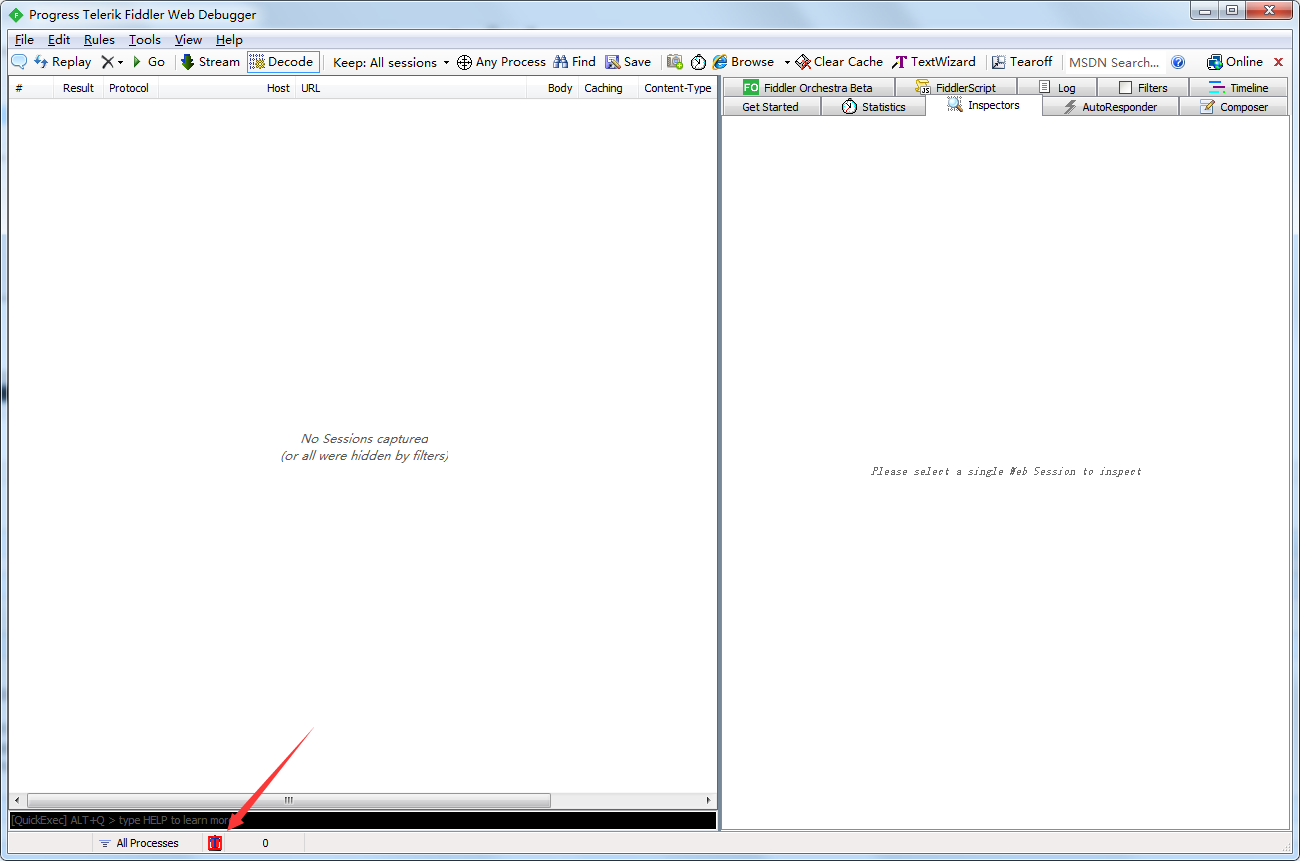The width and height of the screenshot is (1300, 861).
Task: Click the blue help question icon
Action: (1178, 62)
